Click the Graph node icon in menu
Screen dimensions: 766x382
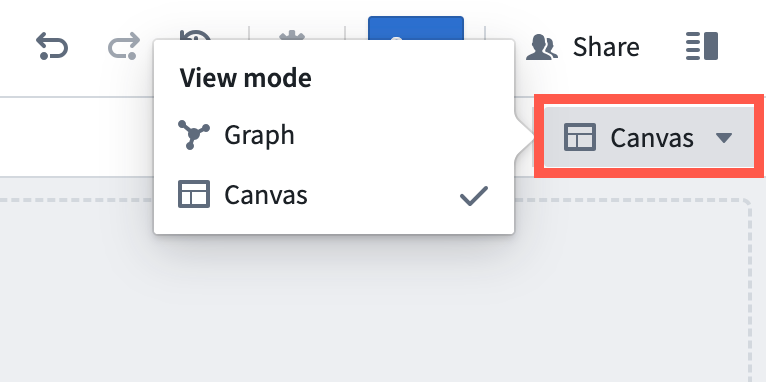coord(193,134)
